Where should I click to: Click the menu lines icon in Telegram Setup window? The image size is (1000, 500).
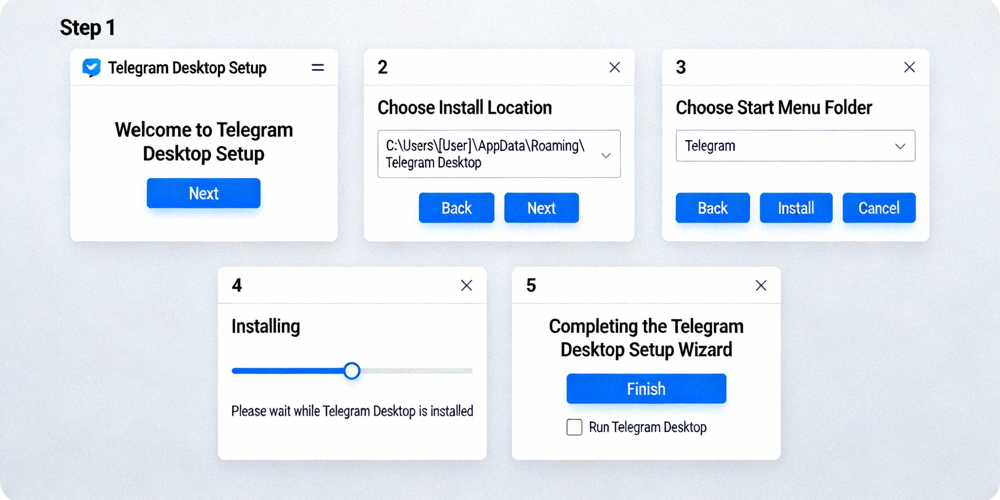(318, 68)
